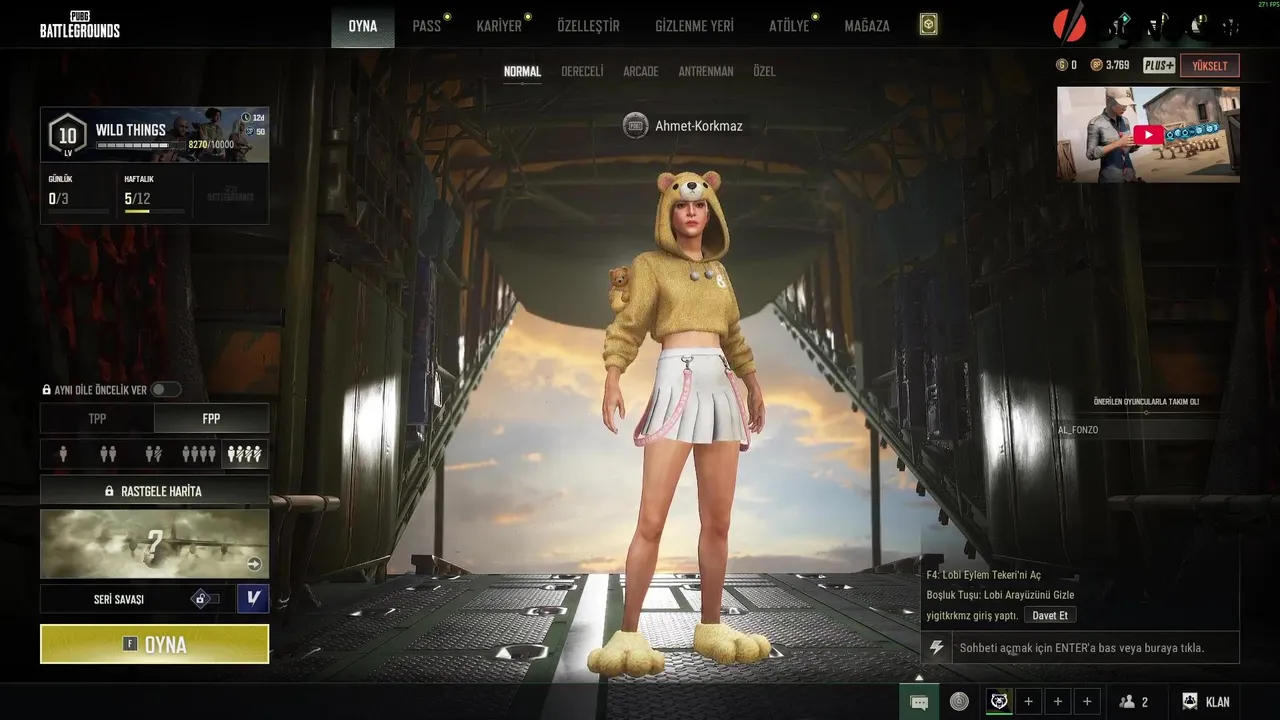
Task: Click the arrow icon on the map preview
Action: [254, 564]
